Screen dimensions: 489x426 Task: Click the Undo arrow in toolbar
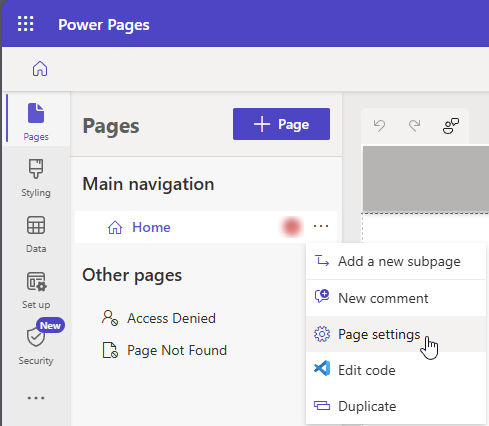(379, 126)
